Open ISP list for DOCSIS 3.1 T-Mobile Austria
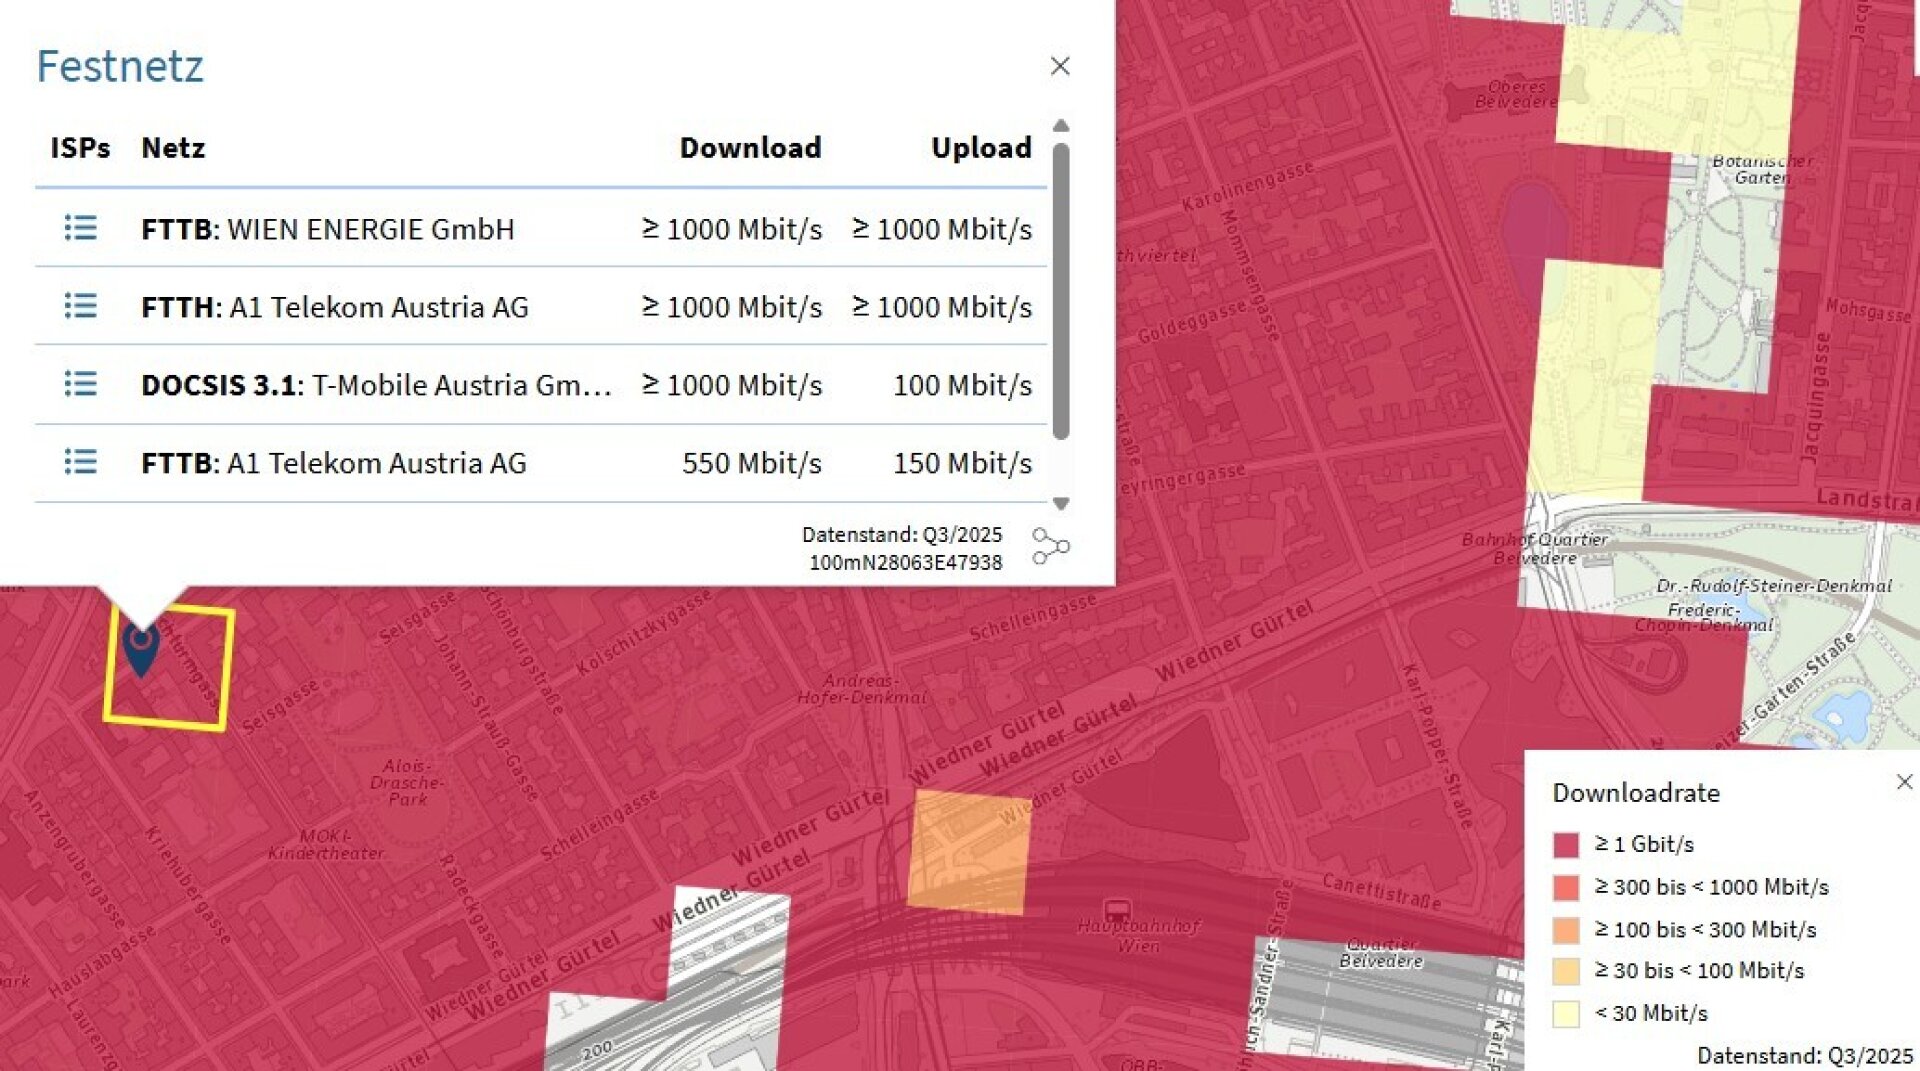Image resolution: width=1920 pixels, height=1071 pixels. point(81,384)
